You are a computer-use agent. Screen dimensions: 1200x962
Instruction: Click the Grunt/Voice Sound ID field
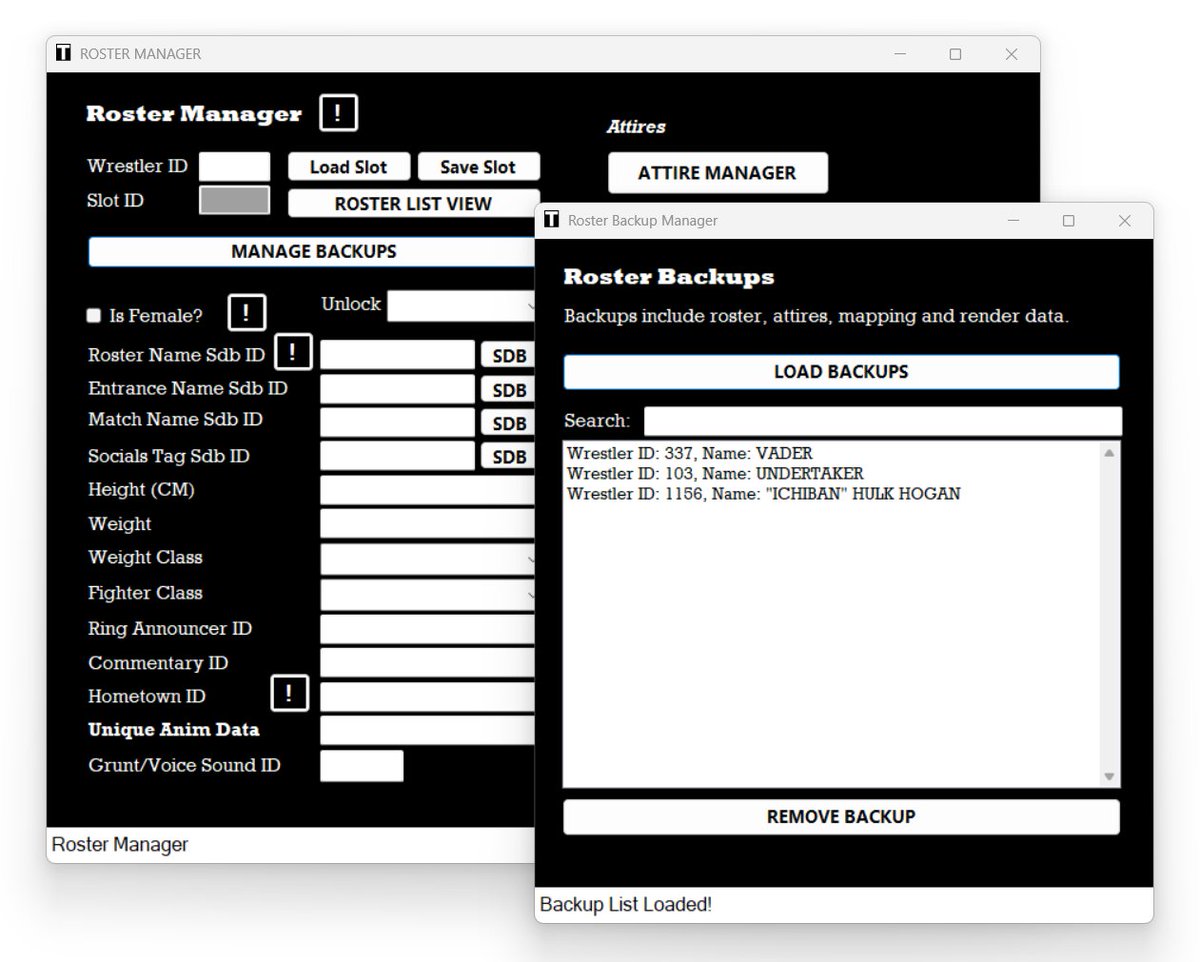pos(361,766)
